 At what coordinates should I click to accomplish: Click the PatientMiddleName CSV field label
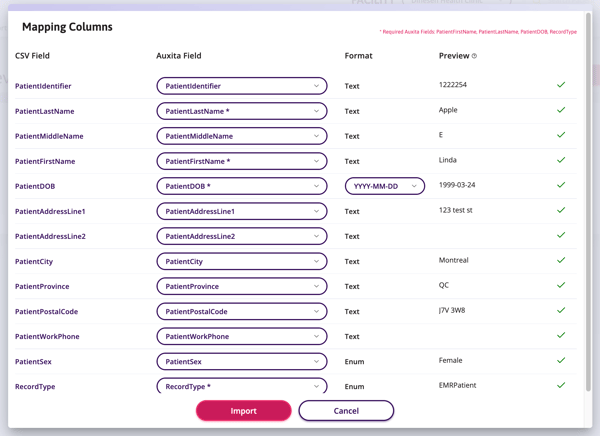point(49,136)
